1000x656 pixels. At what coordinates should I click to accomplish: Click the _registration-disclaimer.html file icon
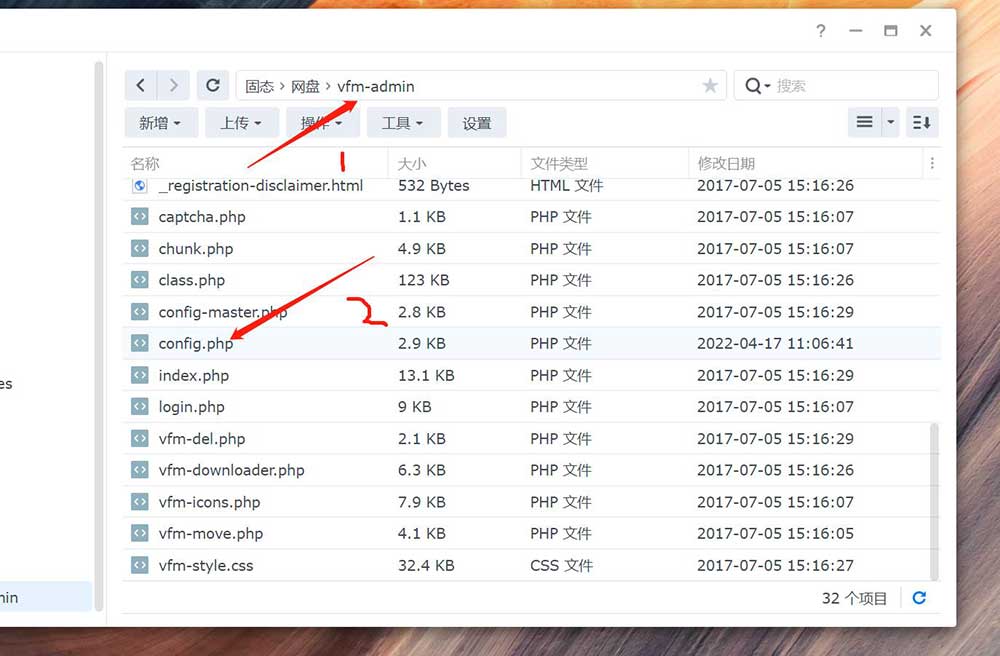pyautogui.click(x=140, y=186)
